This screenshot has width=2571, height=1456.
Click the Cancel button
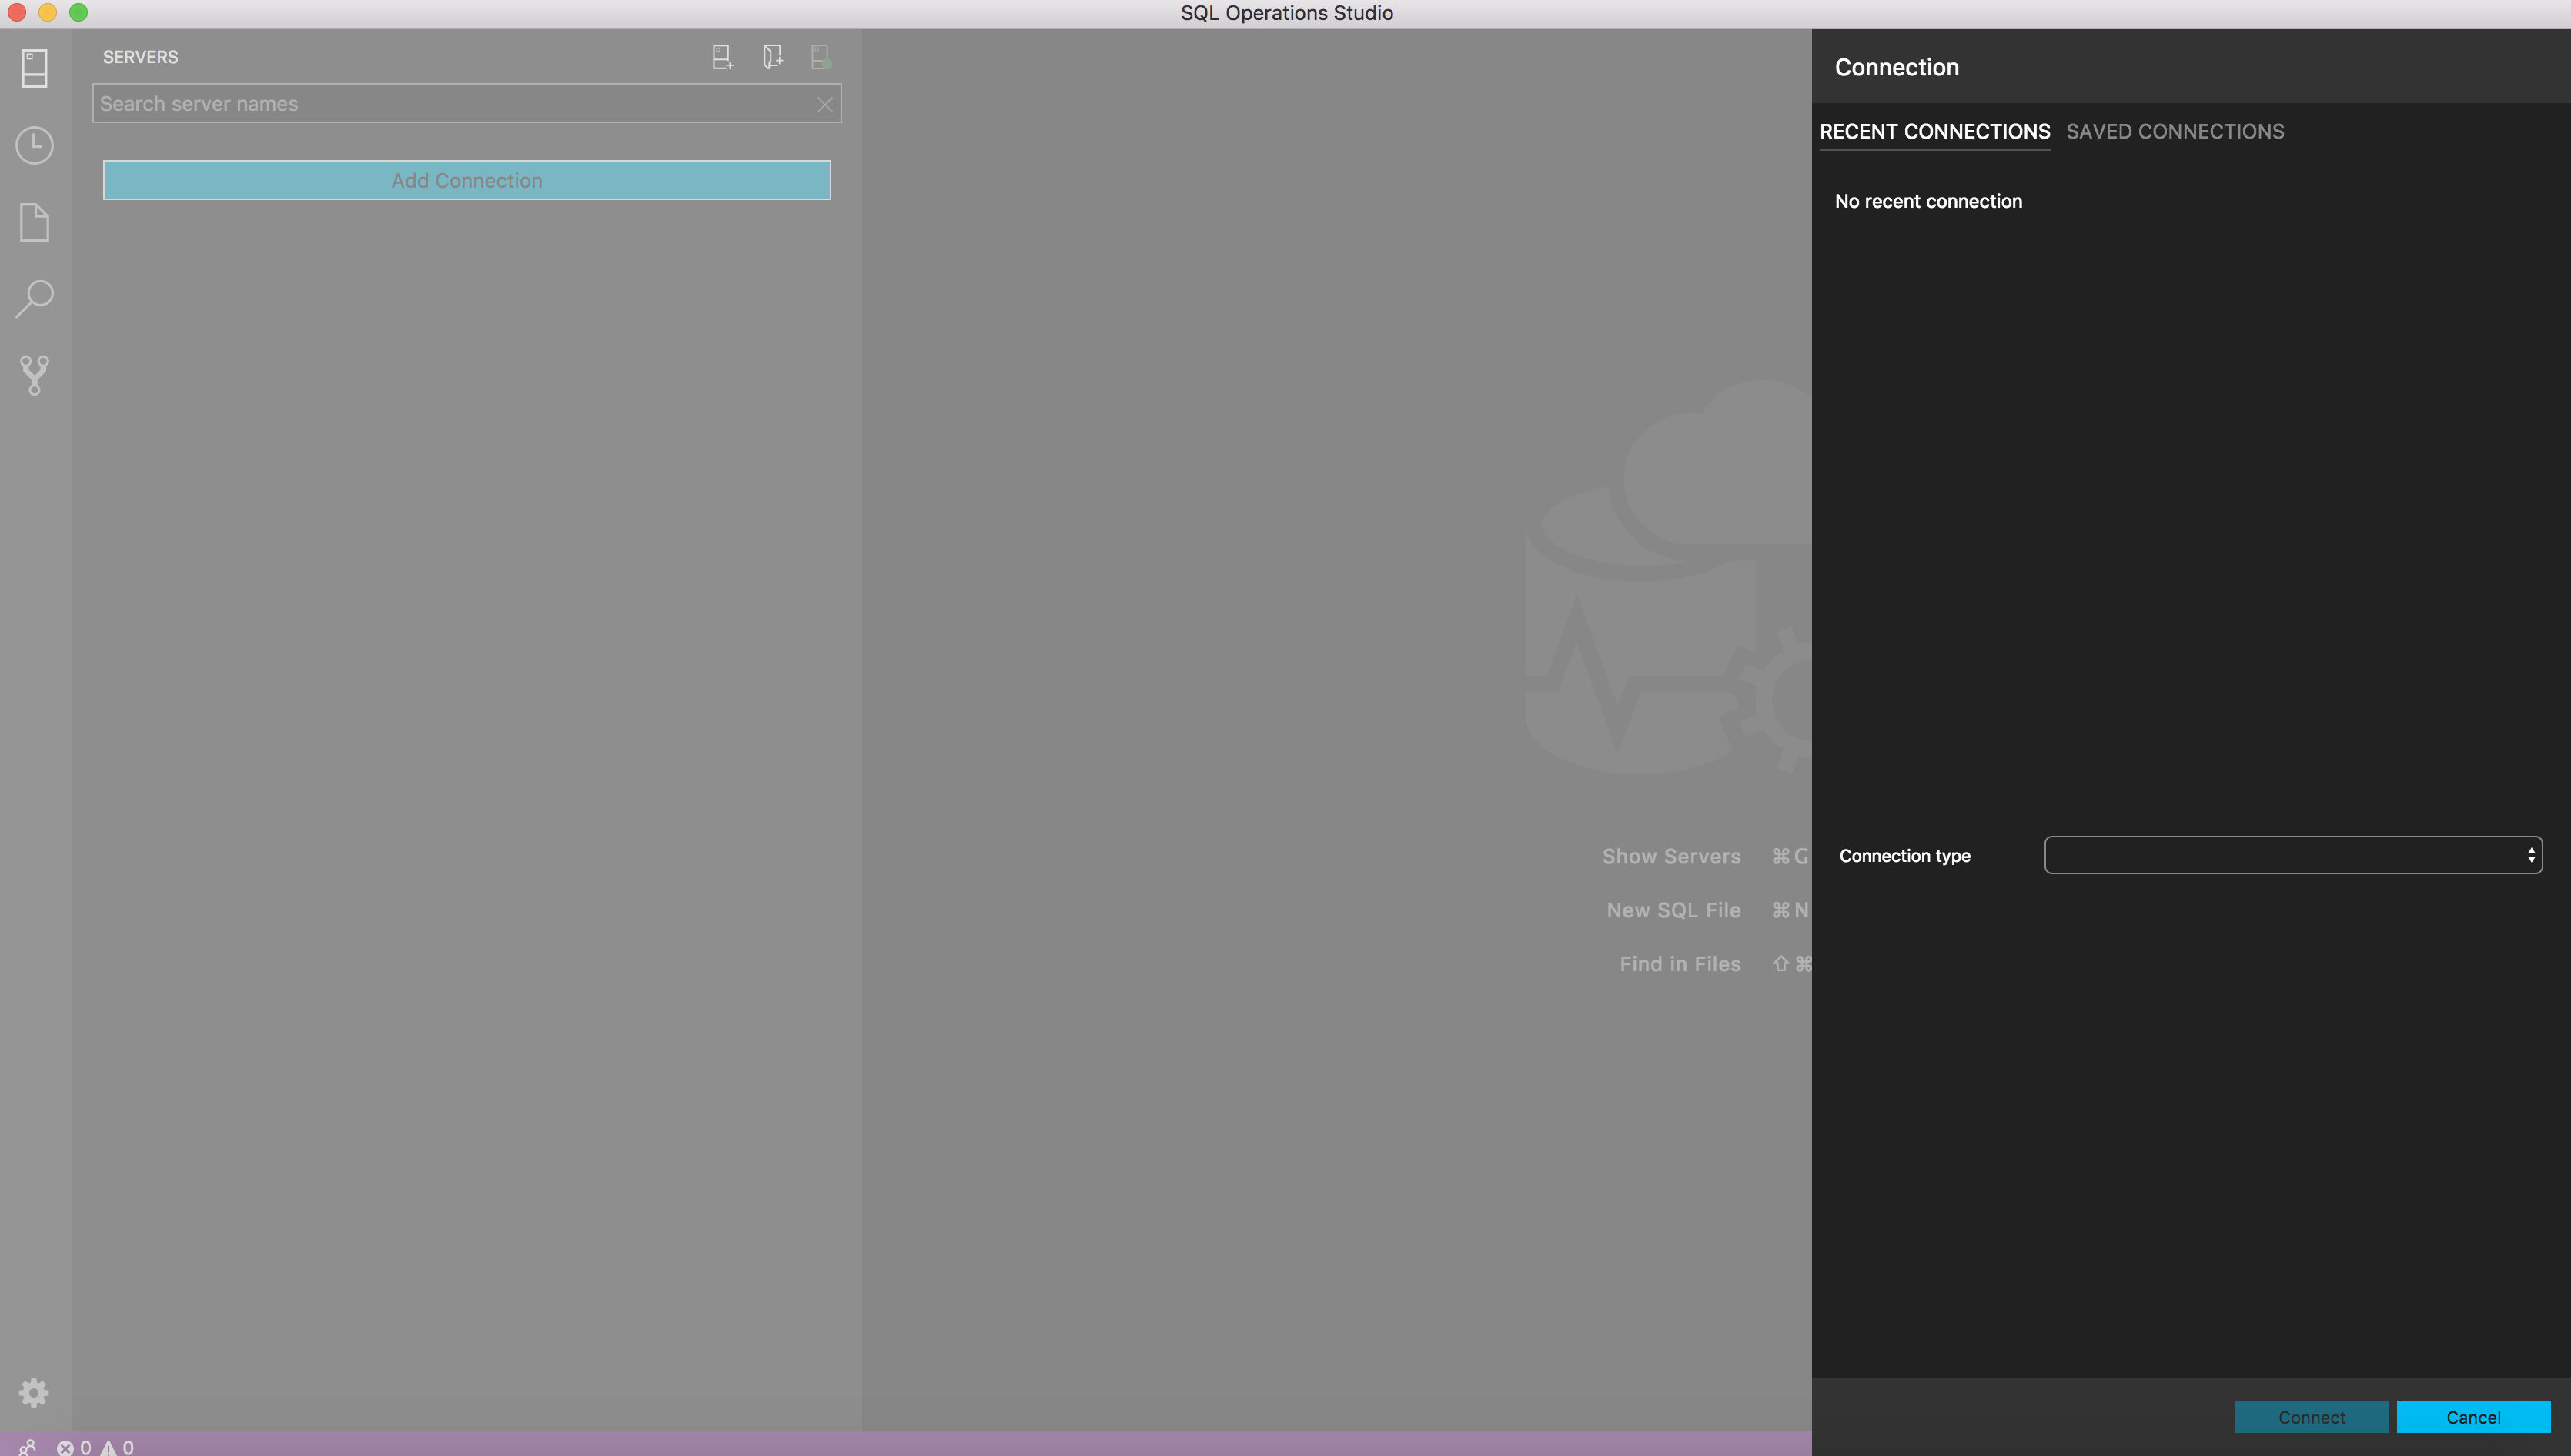[2473, 1417]
